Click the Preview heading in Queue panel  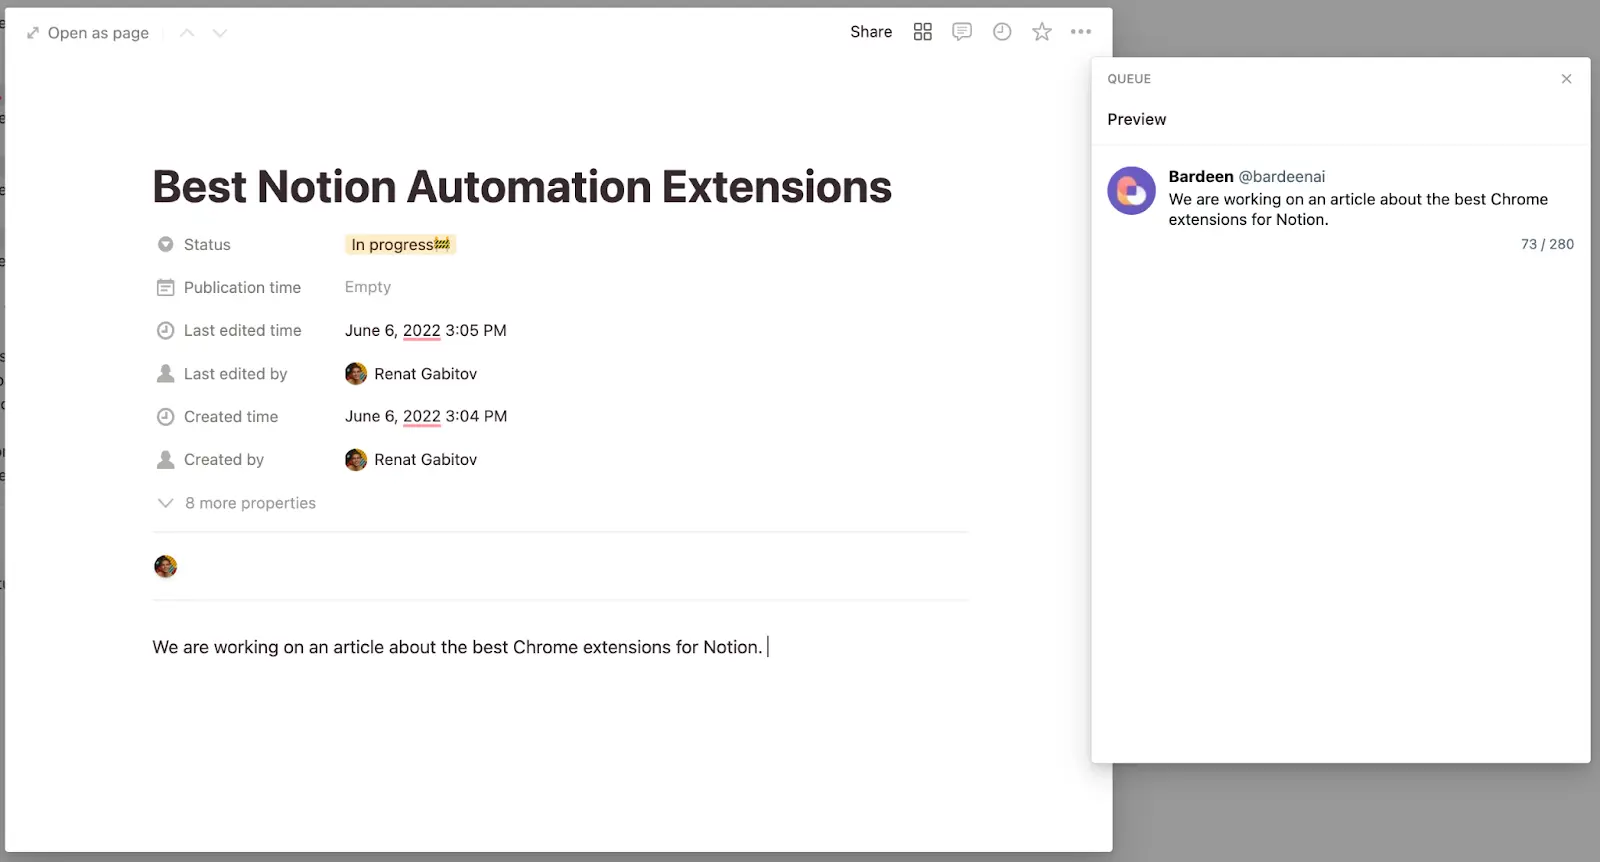coord(1137,119)
